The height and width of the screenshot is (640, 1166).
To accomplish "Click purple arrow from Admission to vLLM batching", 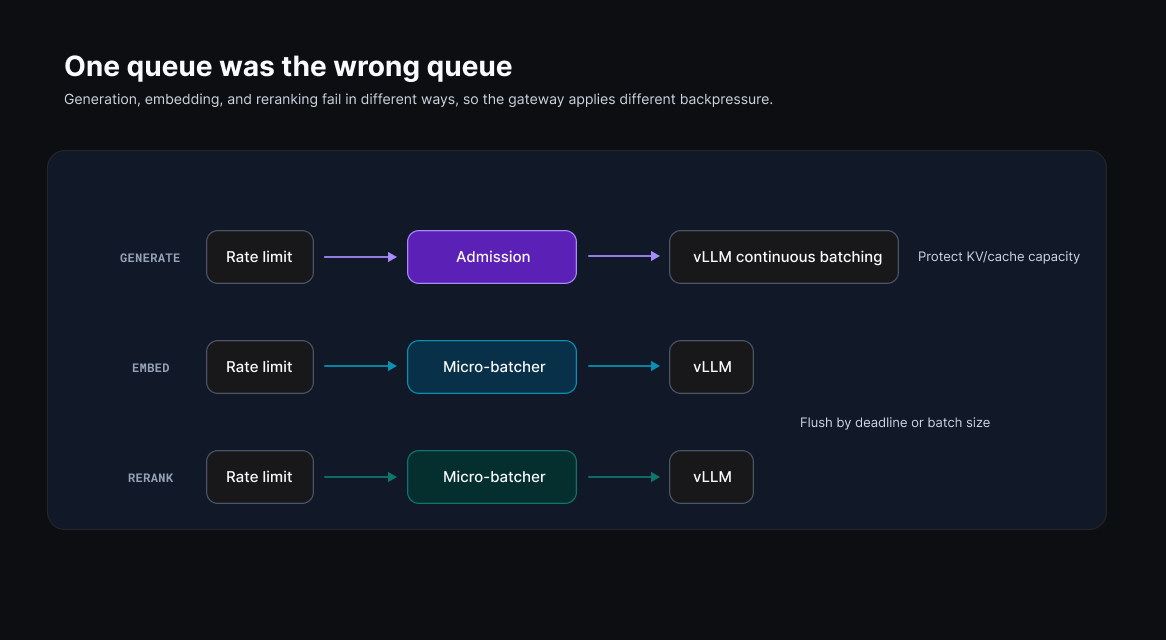I will (x=624, y=256).
